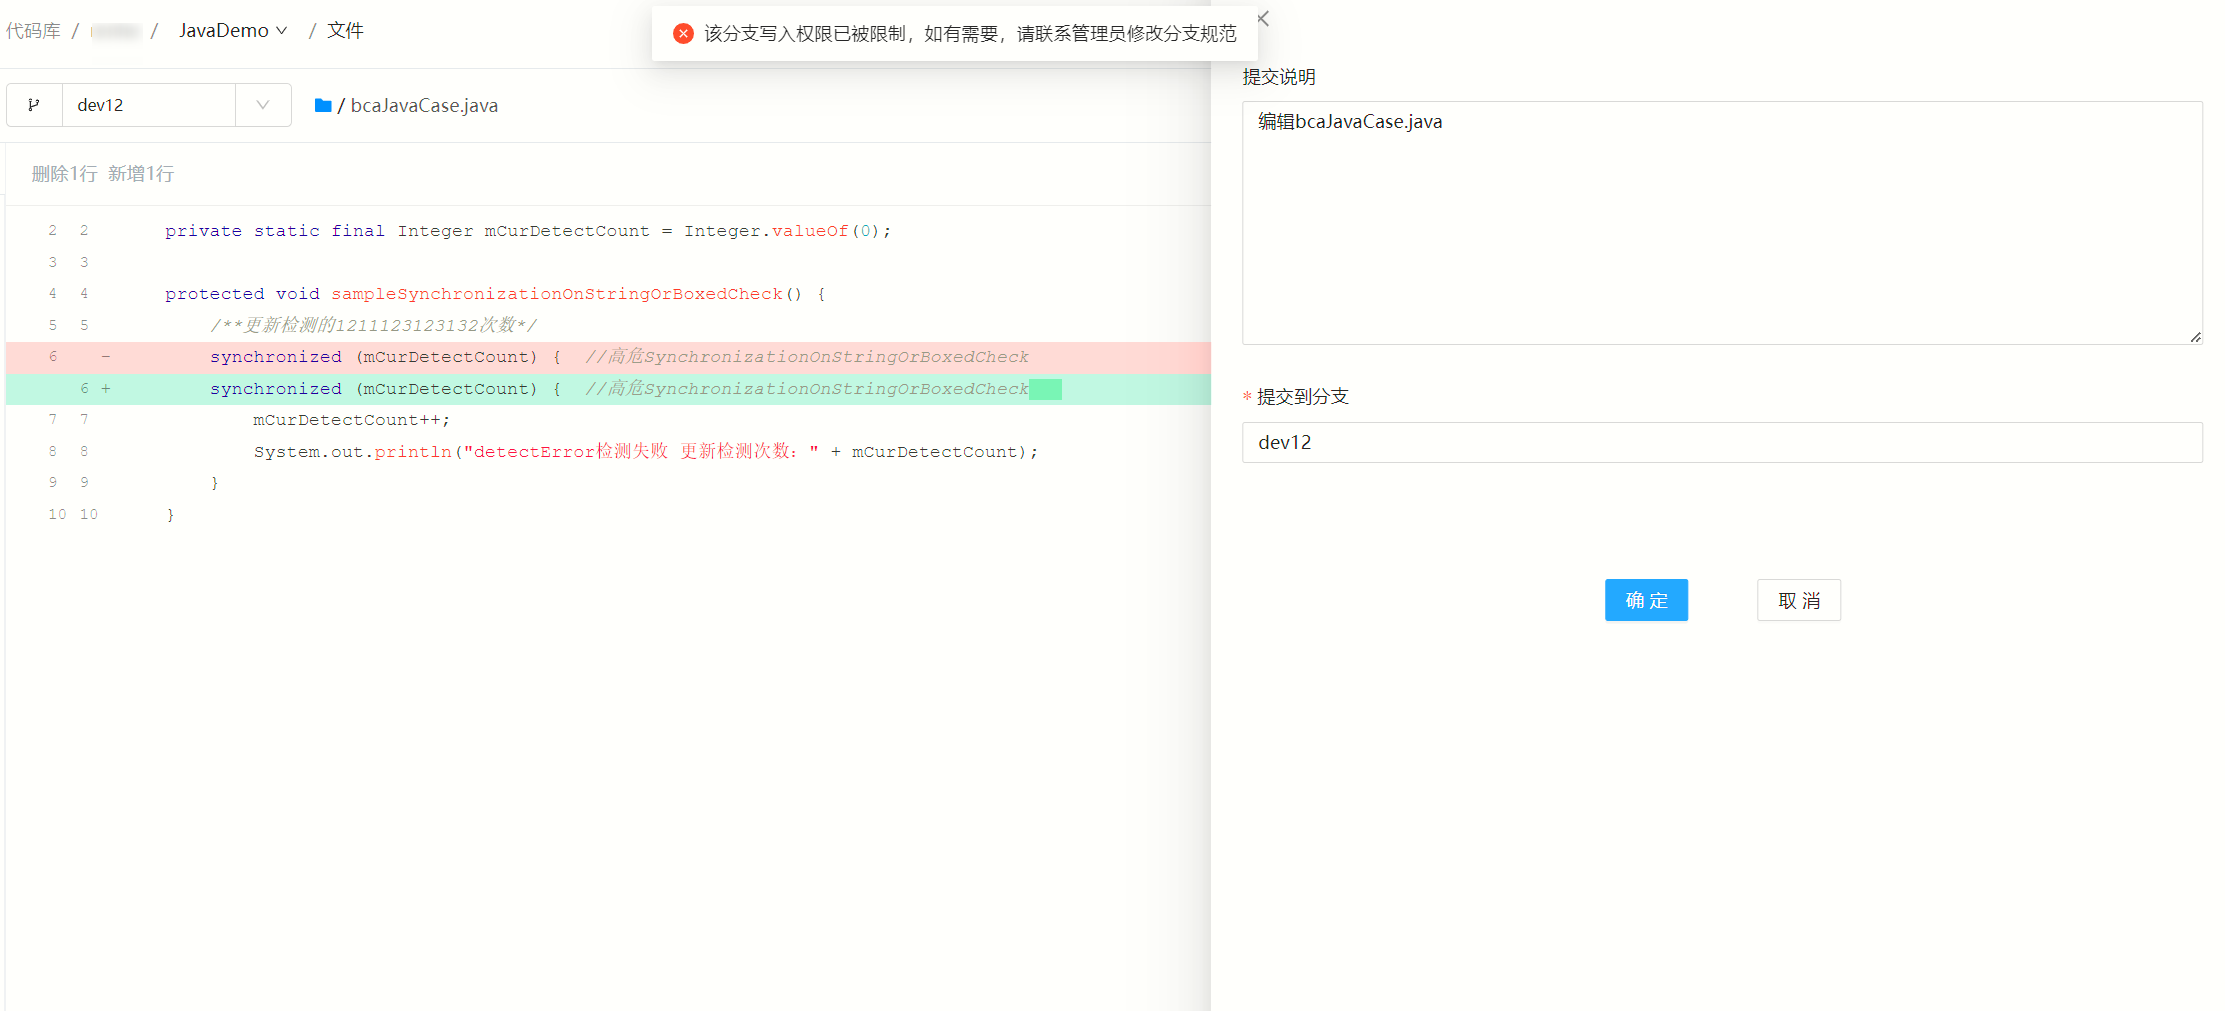
Task: Click the branch permission restricted error message
Action: click(x=970, y=34)
